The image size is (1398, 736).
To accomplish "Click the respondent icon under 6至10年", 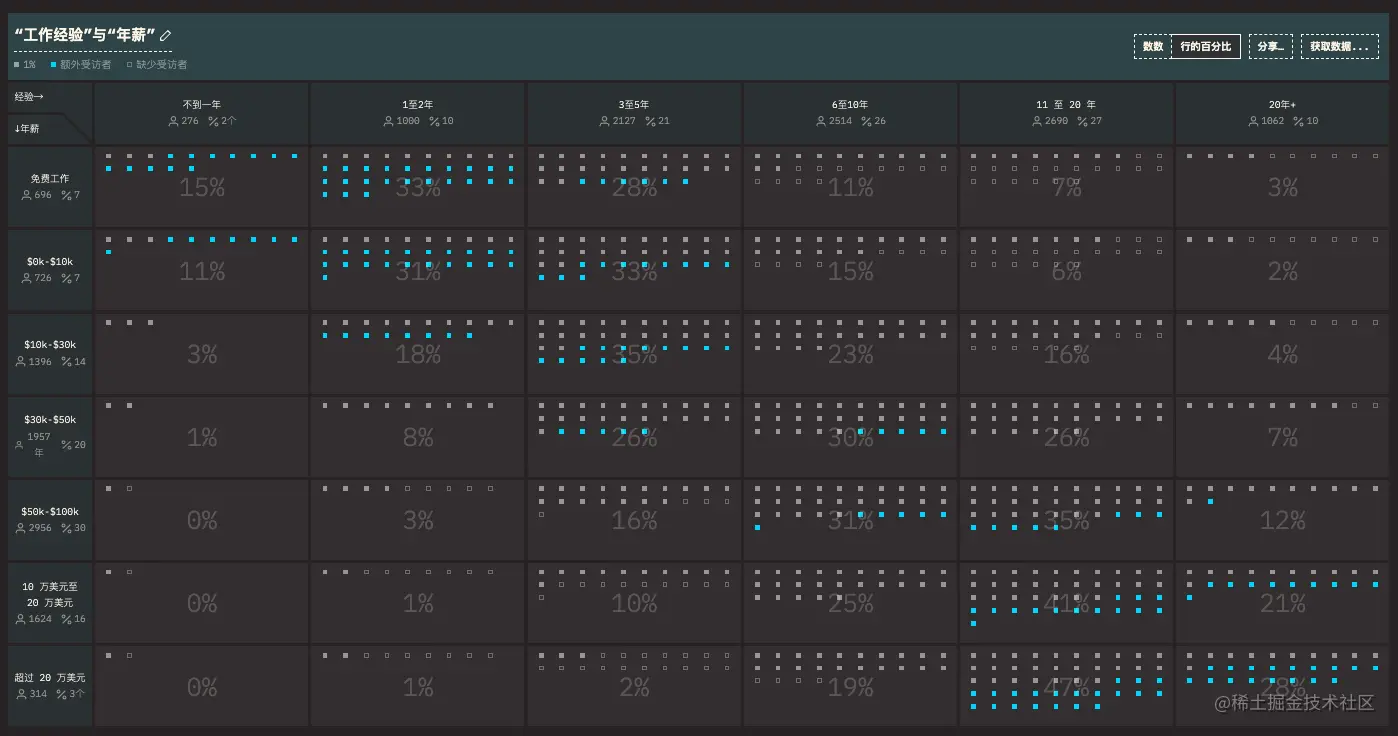I will [820, 121].
